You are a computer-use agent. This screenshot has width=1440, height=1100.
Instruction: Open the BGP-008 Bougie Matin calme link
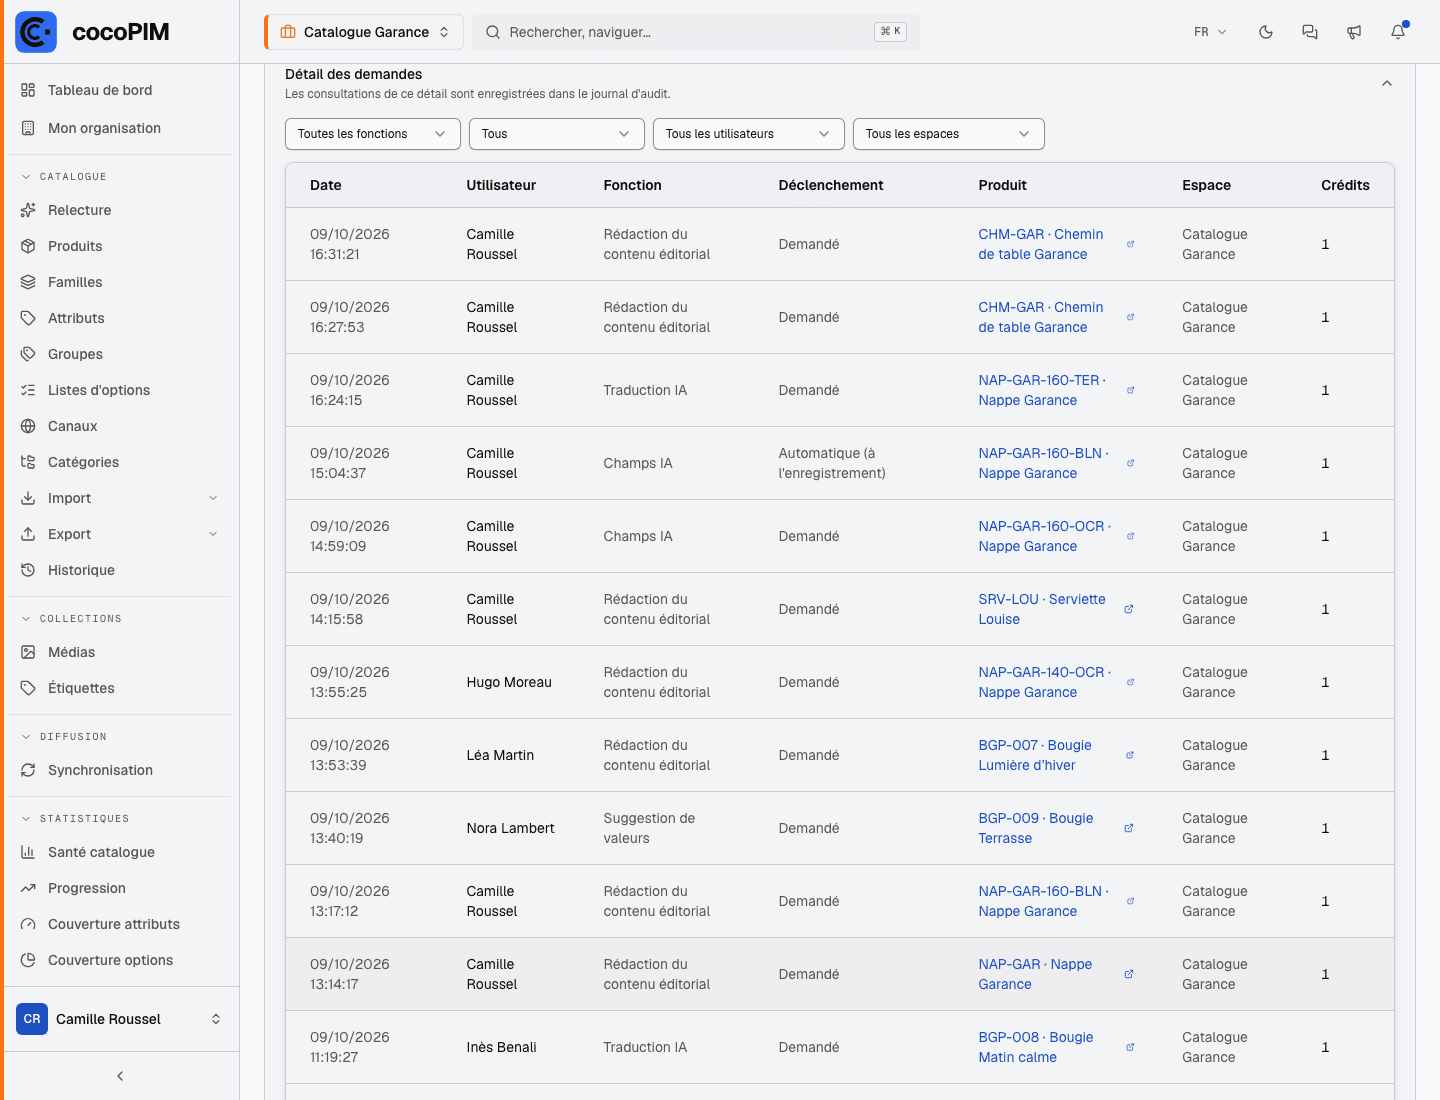coord(1036,1047)
